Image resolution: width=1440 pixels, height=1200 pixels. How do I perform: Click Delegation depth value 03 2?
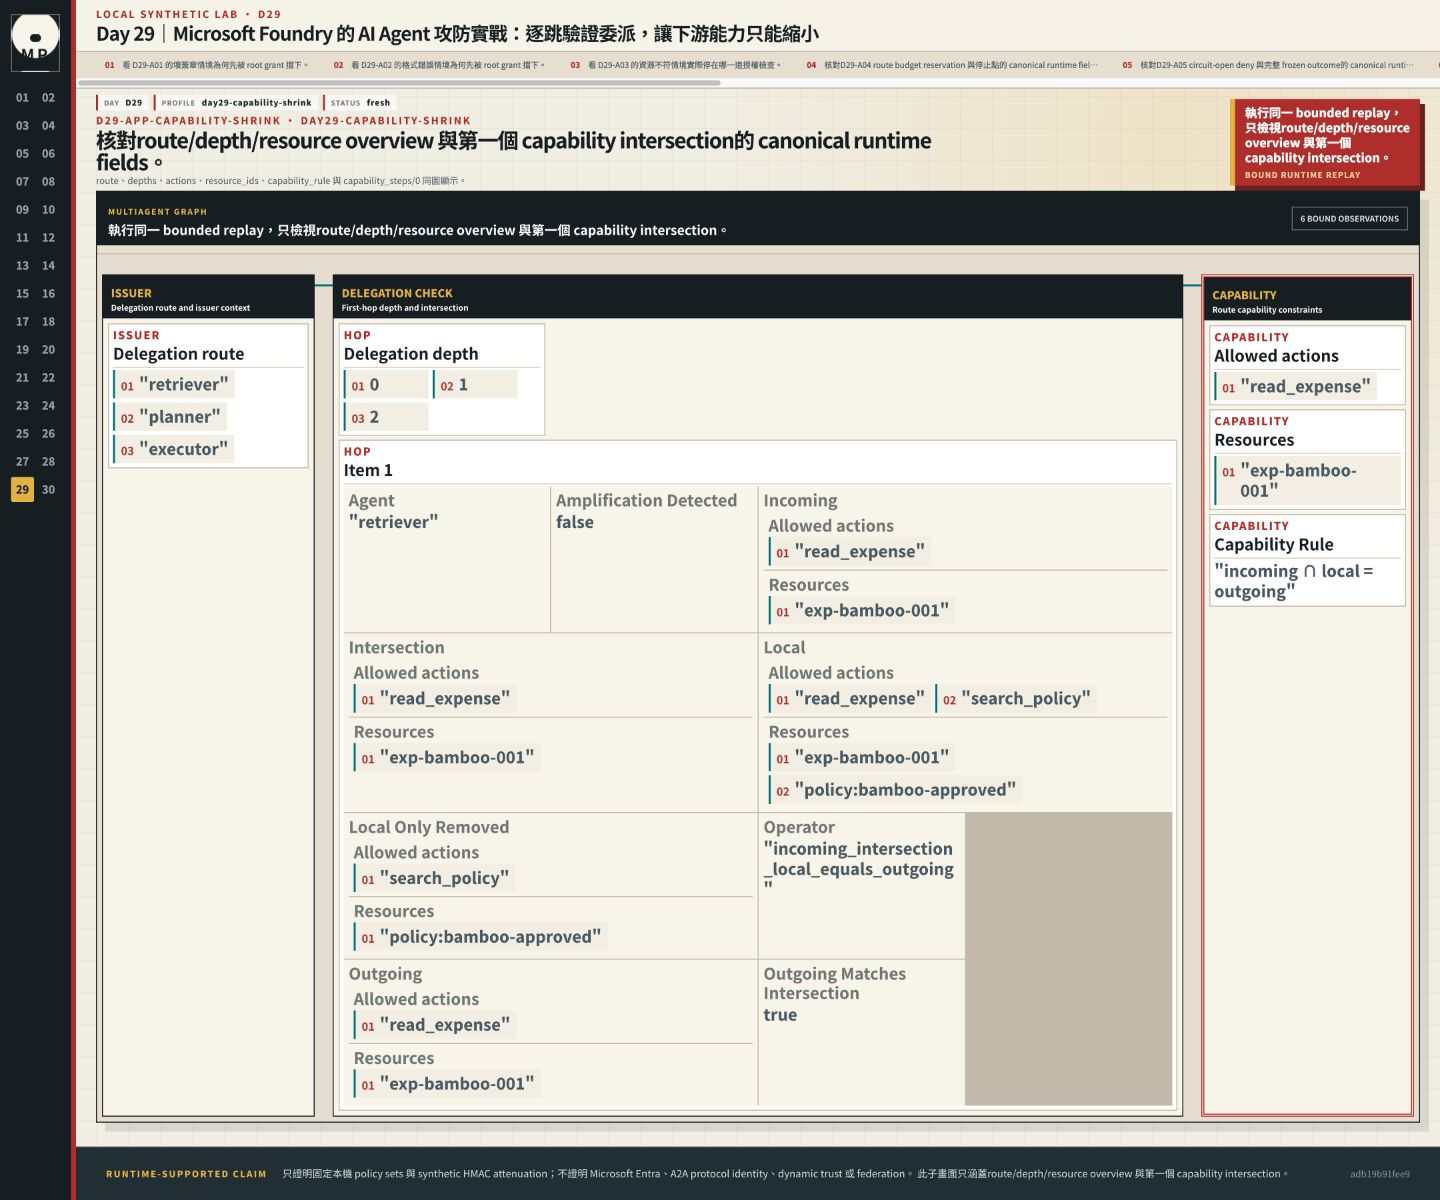coord(386,417)
